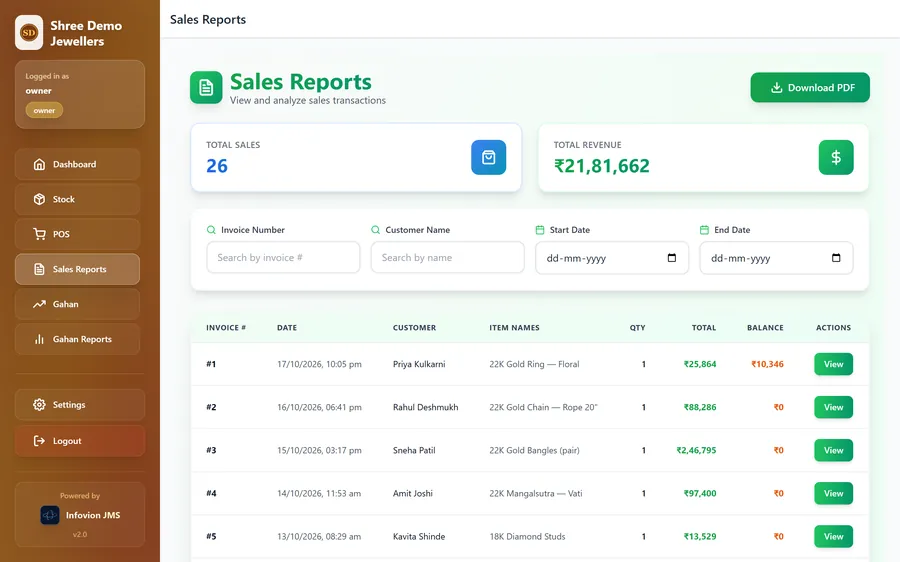Click the Gahan trending arrow icon
This screenshot has width=900, height=562.
pos(39,304)
